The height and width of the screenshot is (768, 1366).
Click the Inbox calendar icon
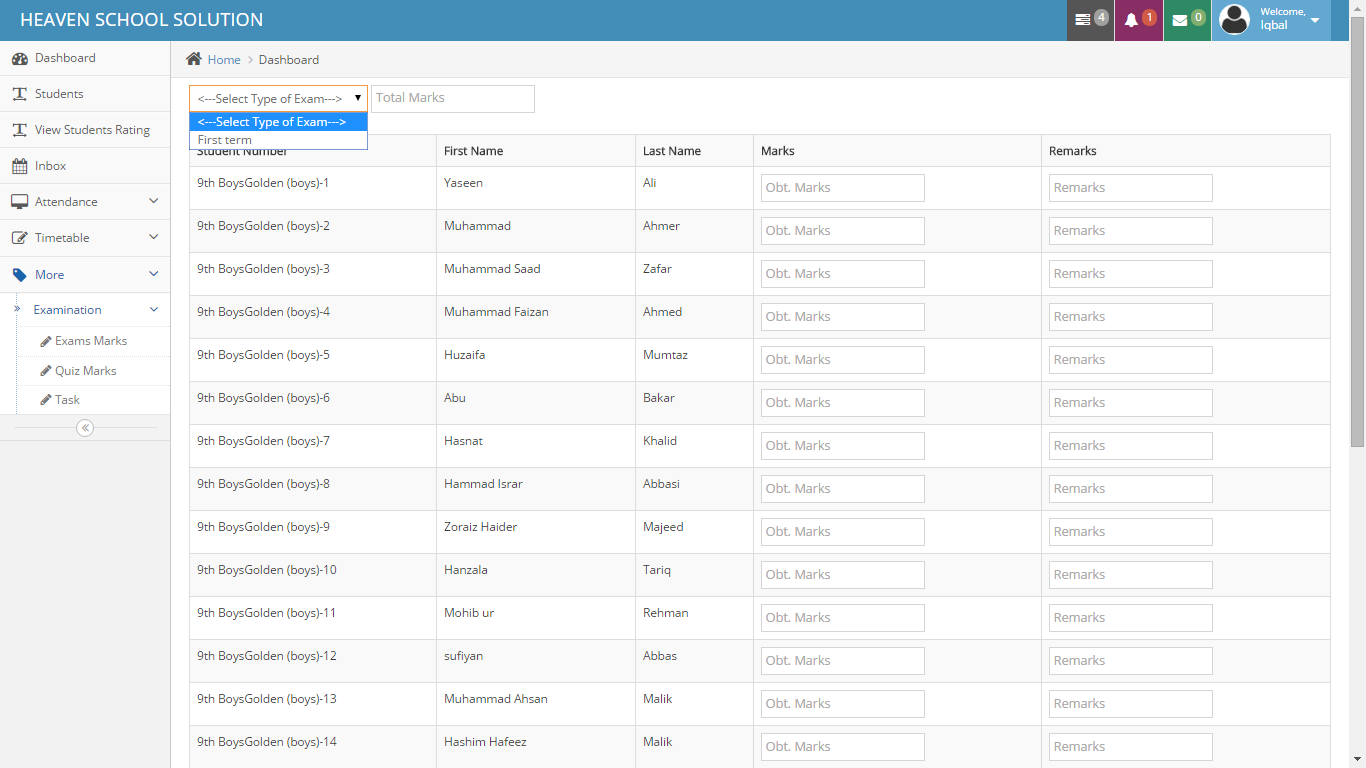click(19, 166)
